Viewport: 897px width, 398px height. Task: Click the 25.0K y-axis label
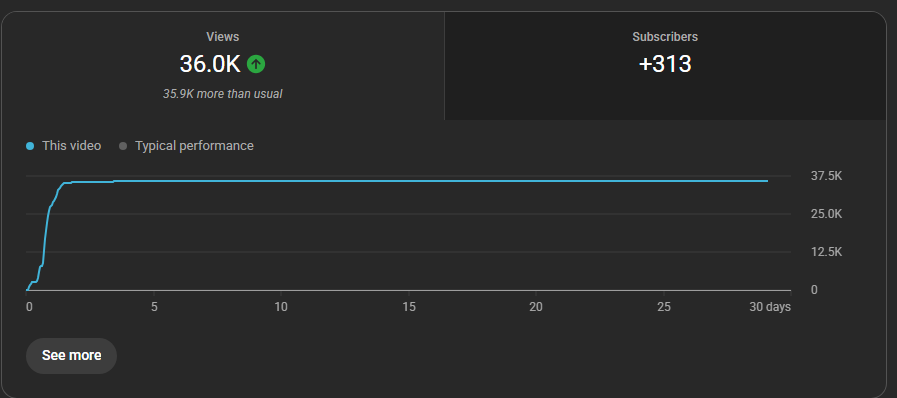tap(826, 214)
